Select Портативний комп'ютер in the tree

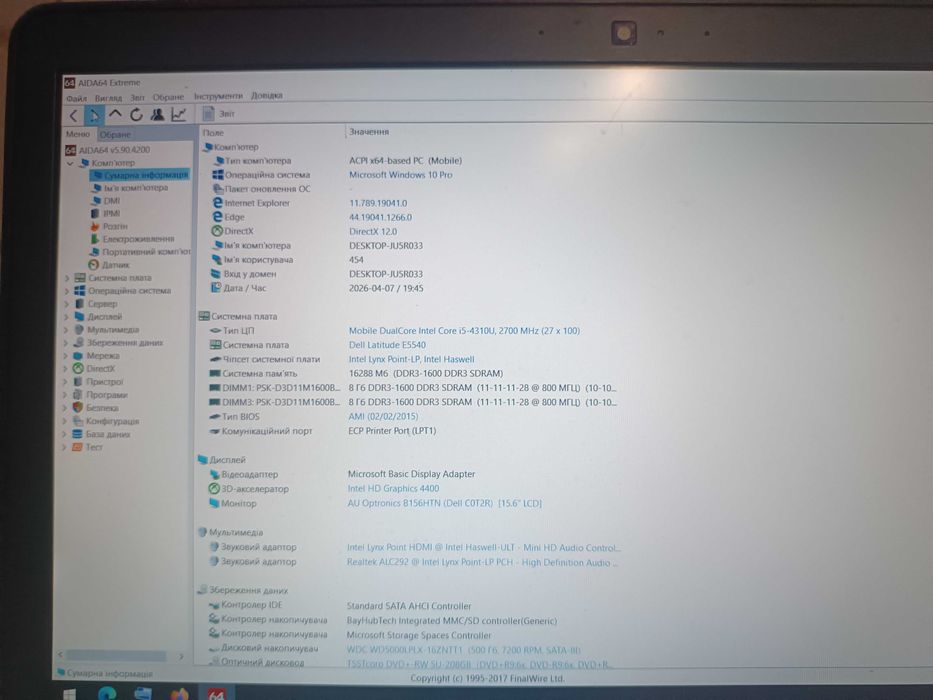point(140,252)
